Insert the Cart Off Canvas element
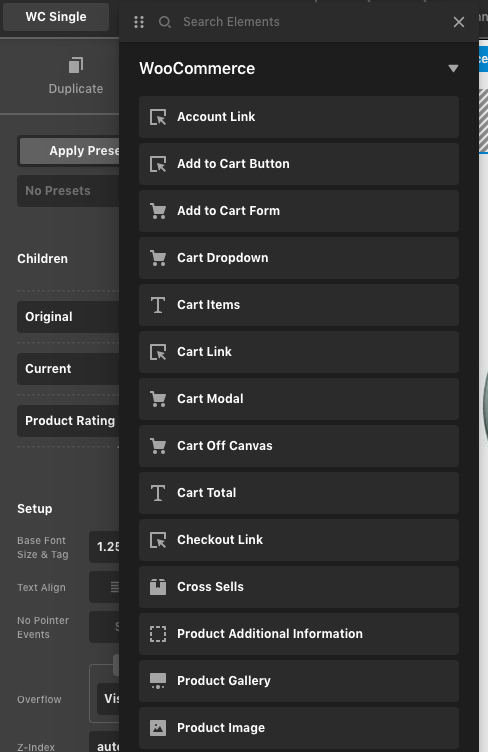Image resolution: width=488 pixels, height=752 pixels. (299, 446)
